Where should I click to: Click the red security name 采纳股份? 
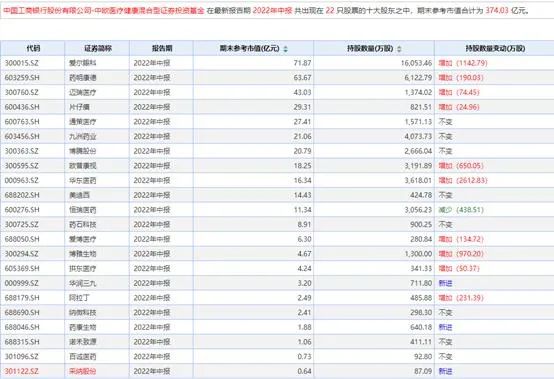click(82, 371)
